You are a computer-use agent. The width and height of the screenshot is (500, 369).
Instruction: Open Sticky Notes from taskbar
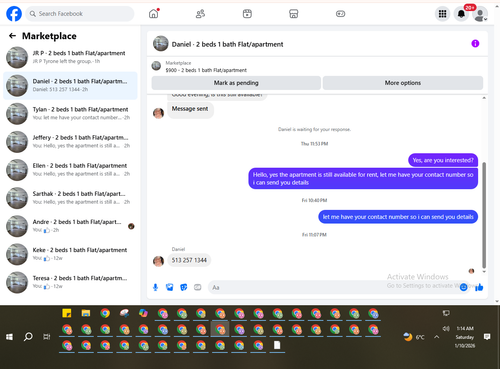67,313
